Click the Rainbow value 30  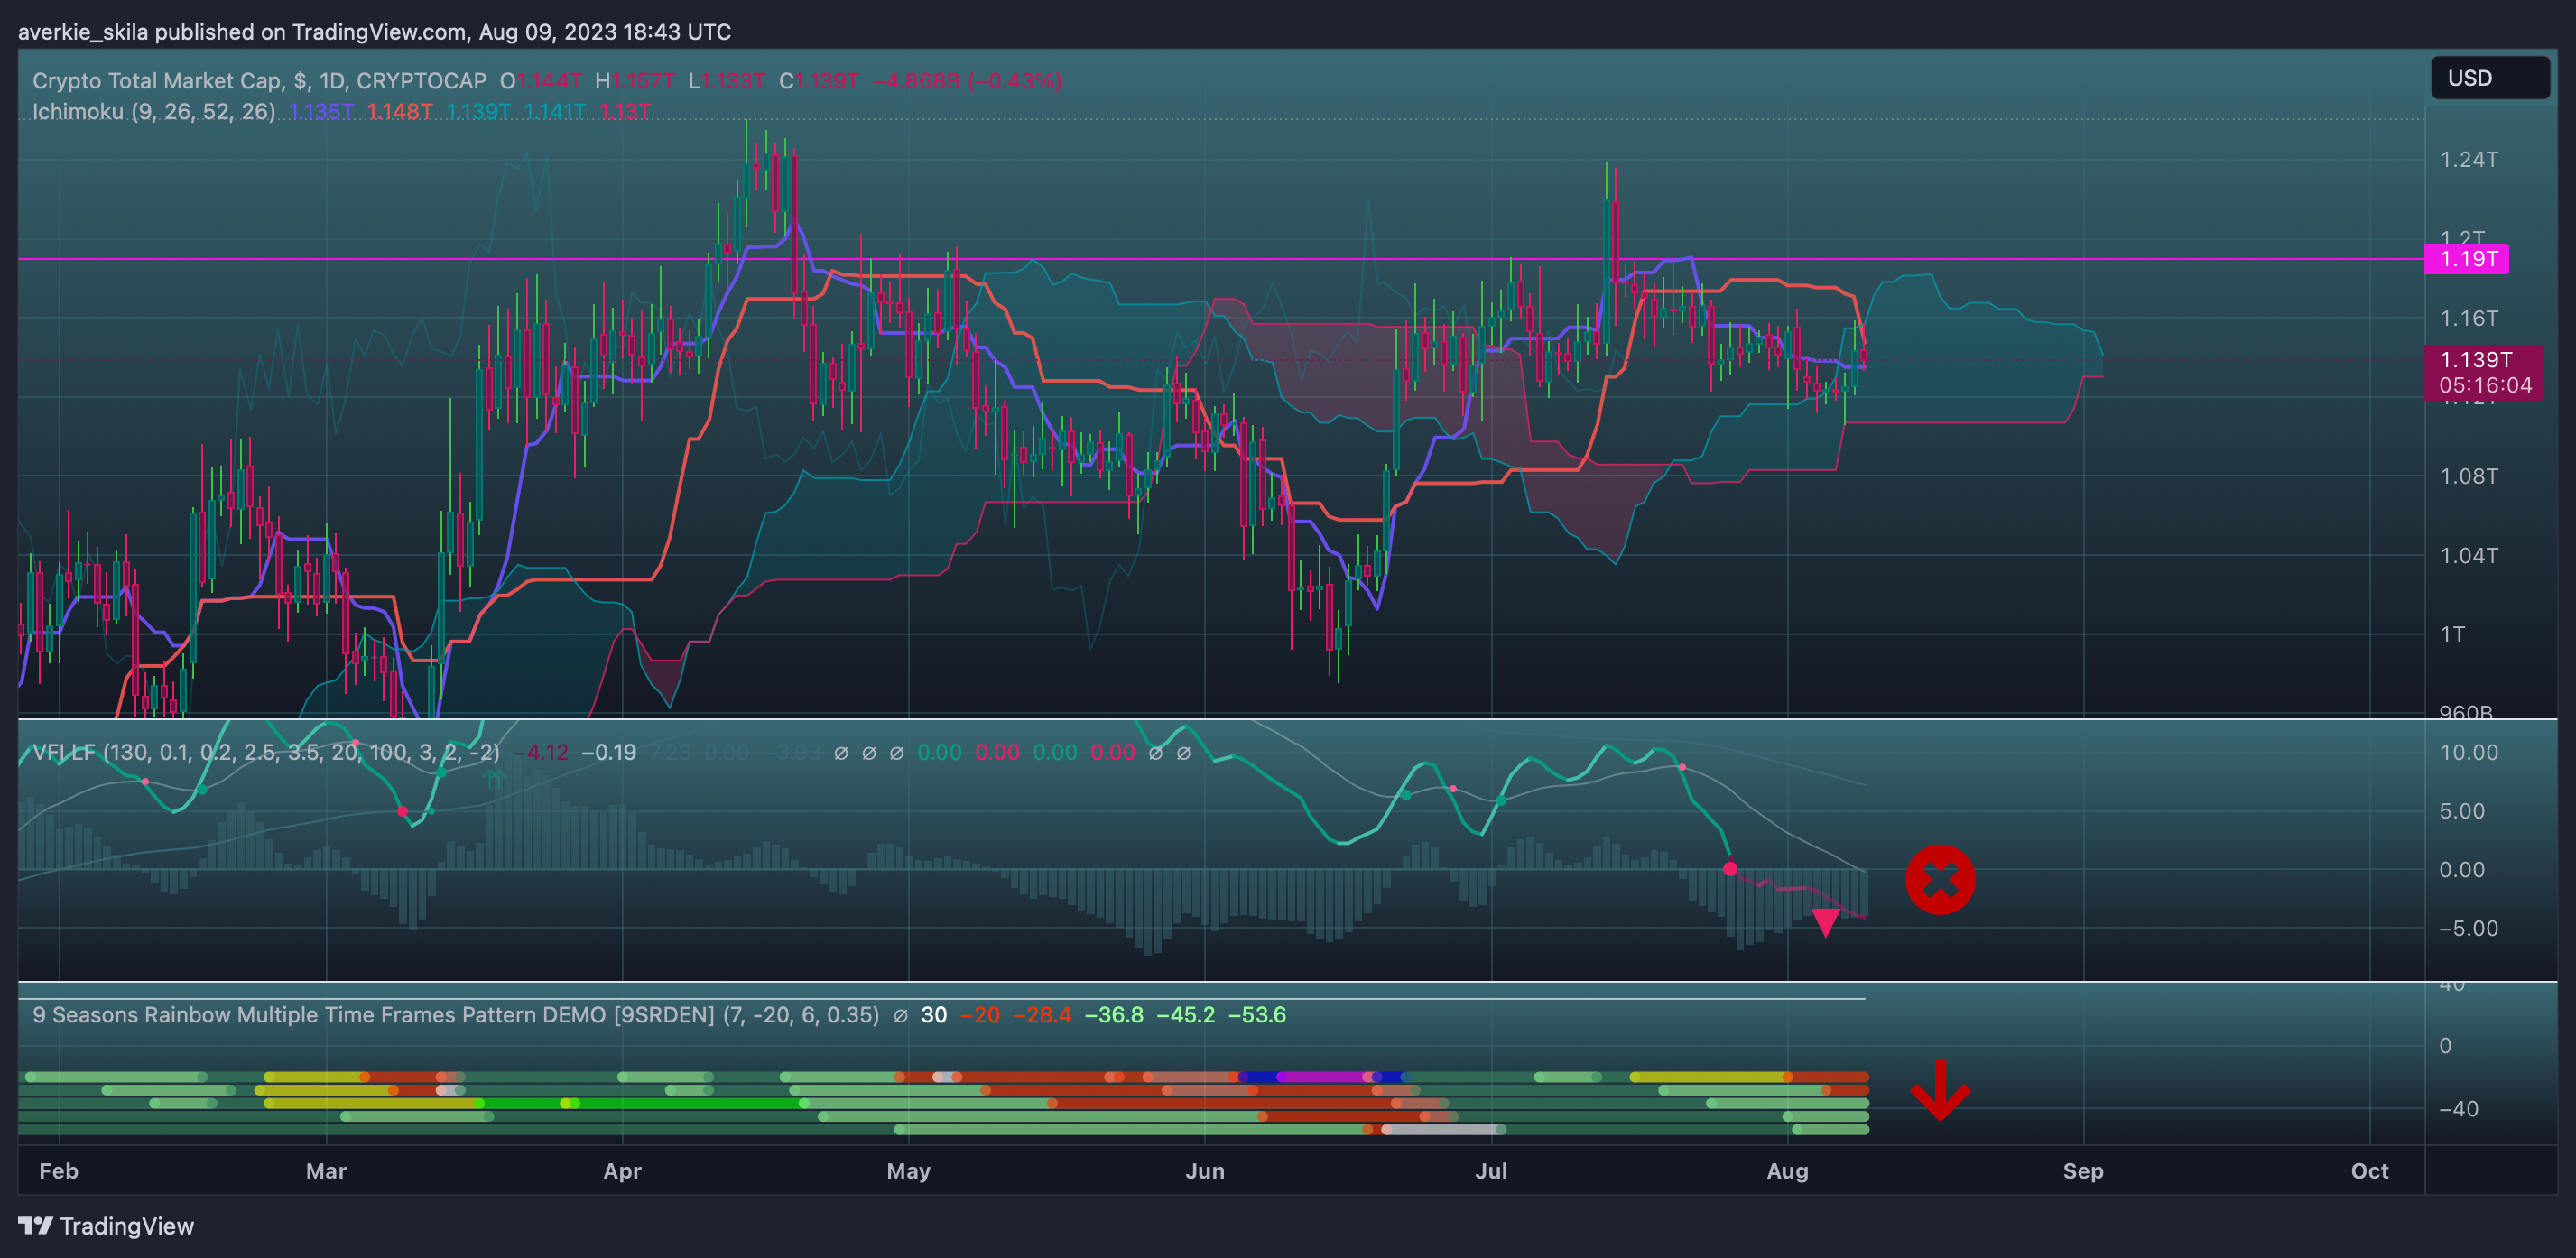coord(934,1015)
